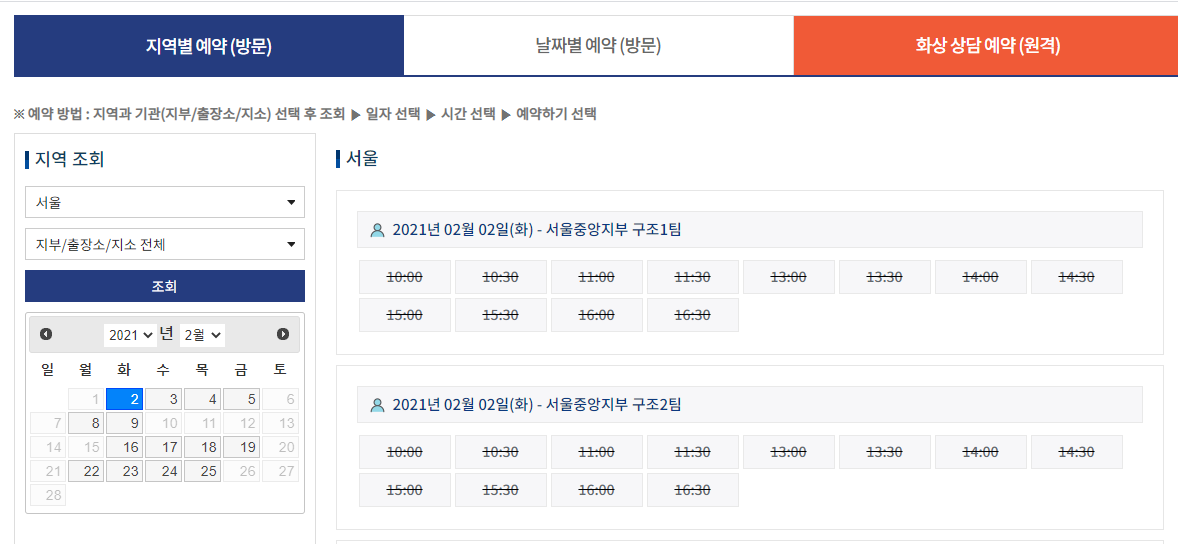Screen dimensions: 1178x544
Task: Click 13:30 slot for 구조2팀
Action: tap(885, 452)
